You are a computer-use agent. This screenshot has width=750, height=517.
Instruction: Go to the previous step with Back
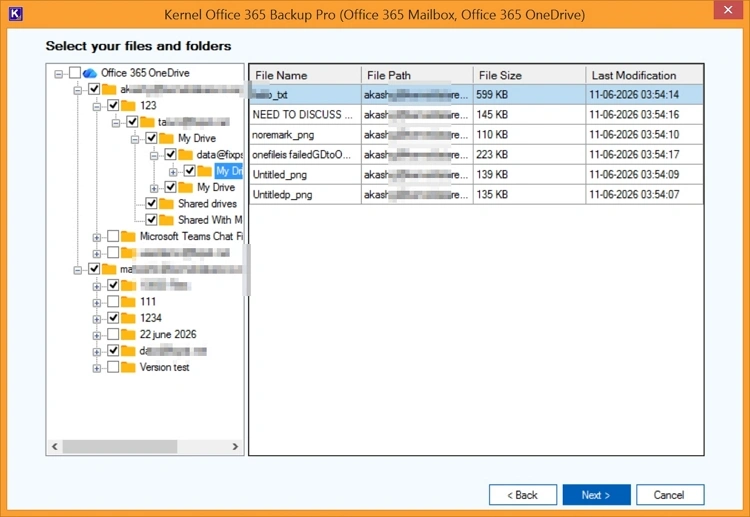coord(523,495)
